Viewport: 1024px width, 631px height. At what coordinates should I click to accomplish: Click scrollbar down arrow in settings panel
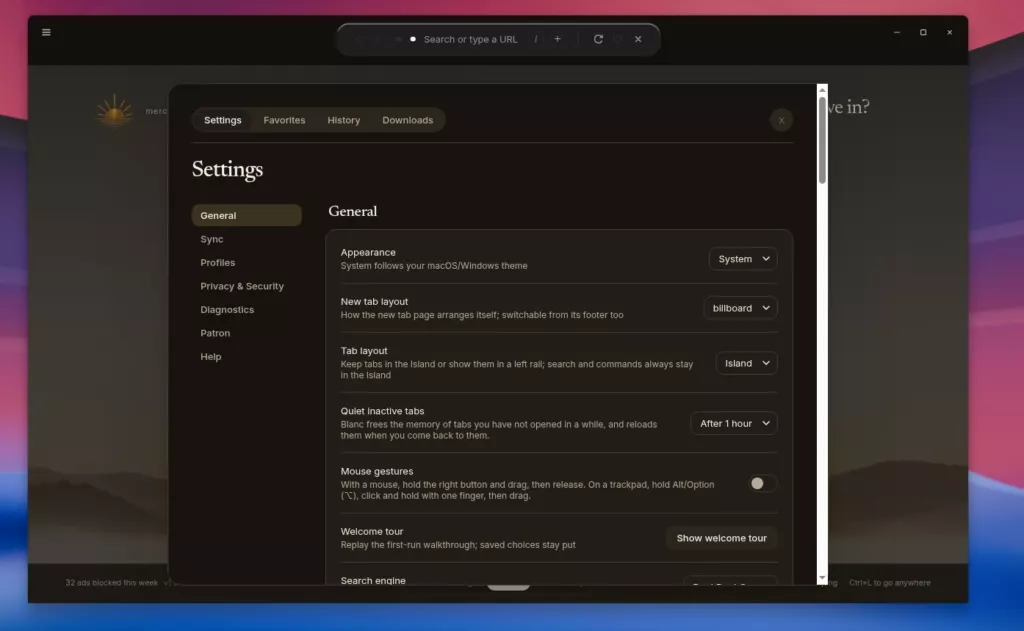[x=822, y=579]
